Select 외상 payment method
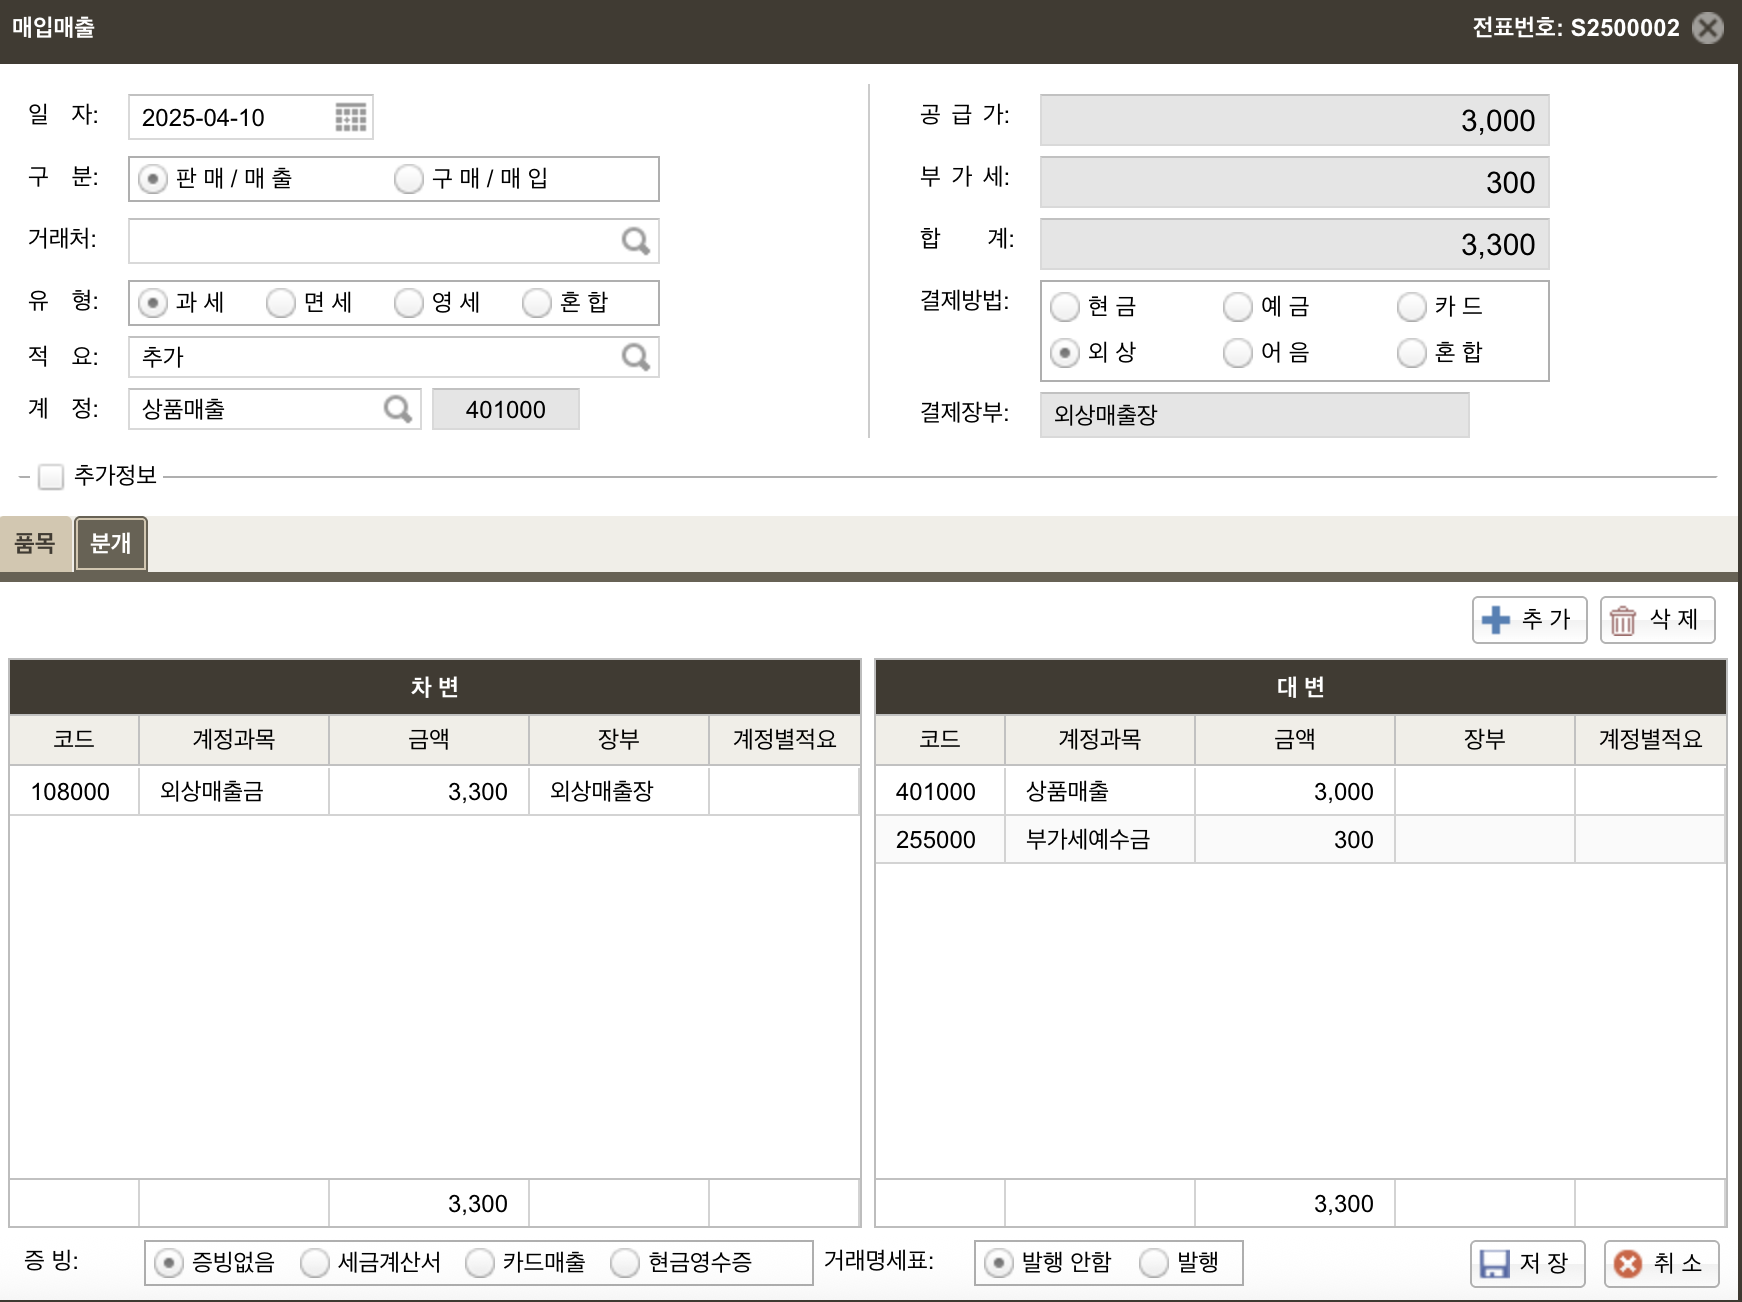 point(1065,353)
